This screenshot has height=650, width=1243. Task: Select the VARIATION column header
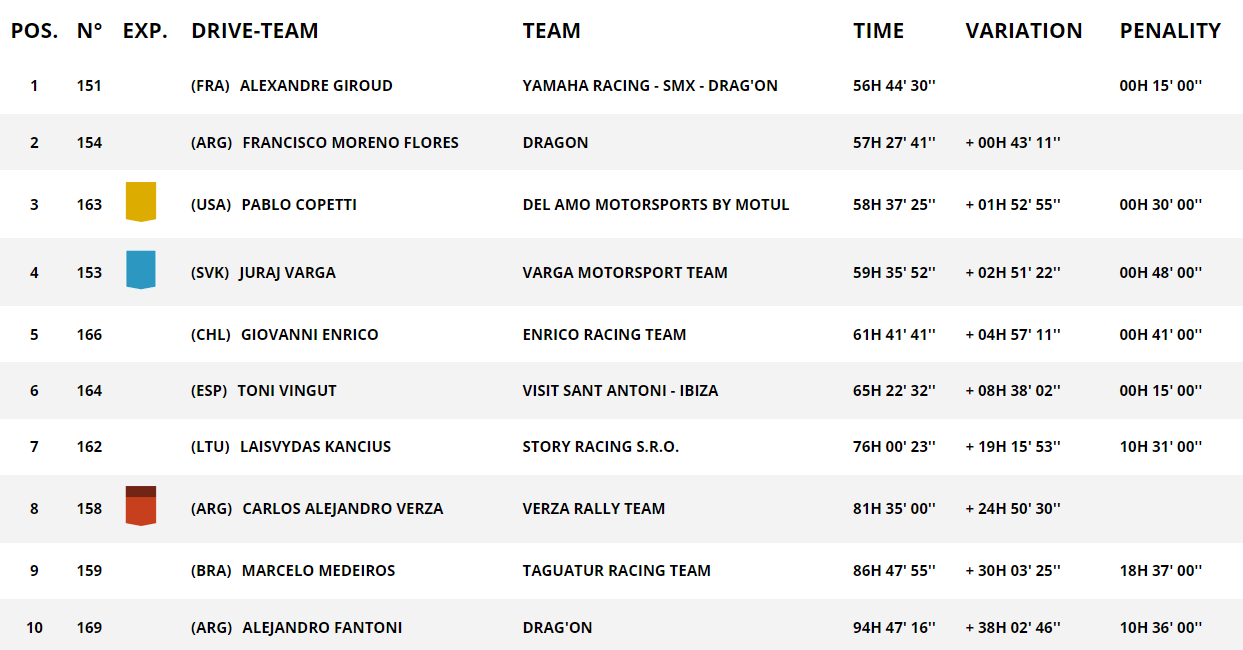[1024, 31]
